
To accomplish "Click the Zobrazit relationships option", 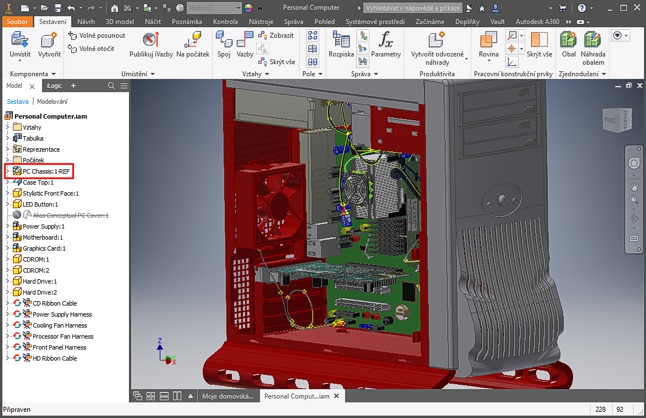I will (x=275, y=34).
